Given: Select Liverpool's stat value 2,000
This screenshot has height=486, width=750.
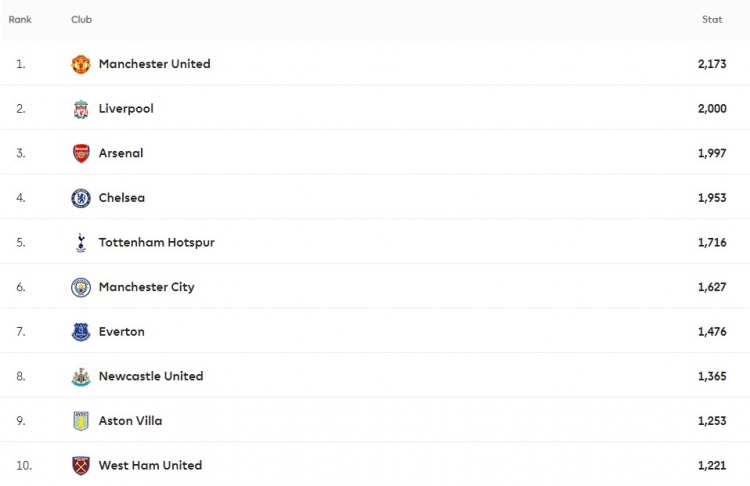Looking at the screenshot, I should (712, 109).
